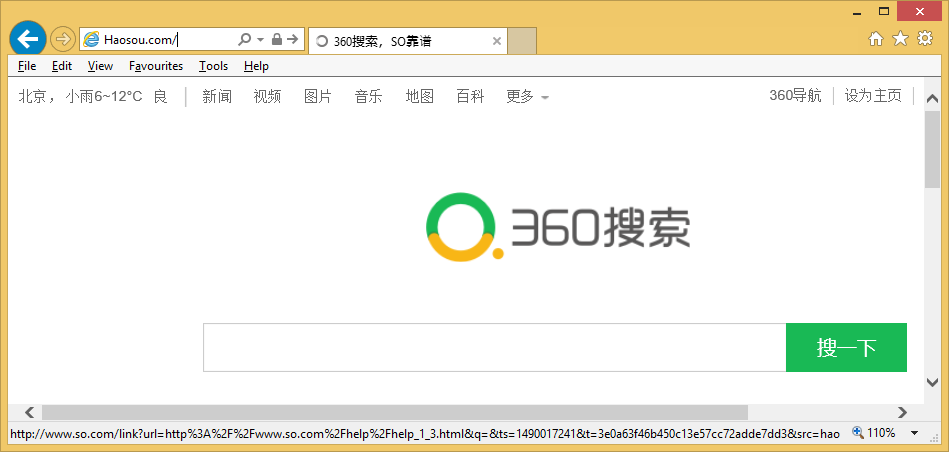Open the Tools menu
949x454 pixels.
pos(213,66)
